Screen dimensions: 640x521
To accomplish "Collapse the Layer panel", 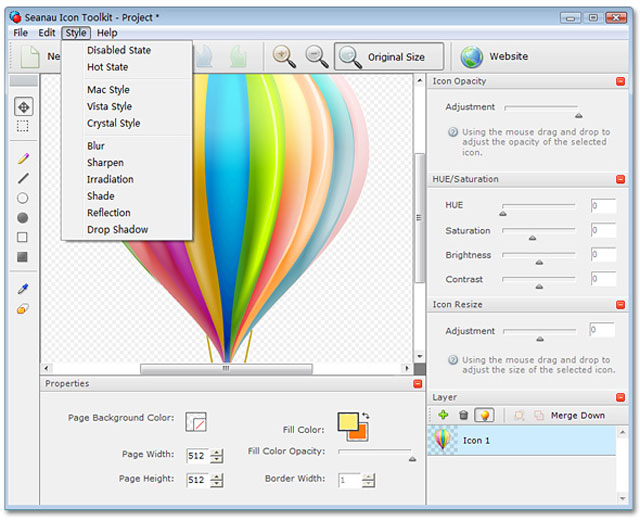I will coord(620,397).
